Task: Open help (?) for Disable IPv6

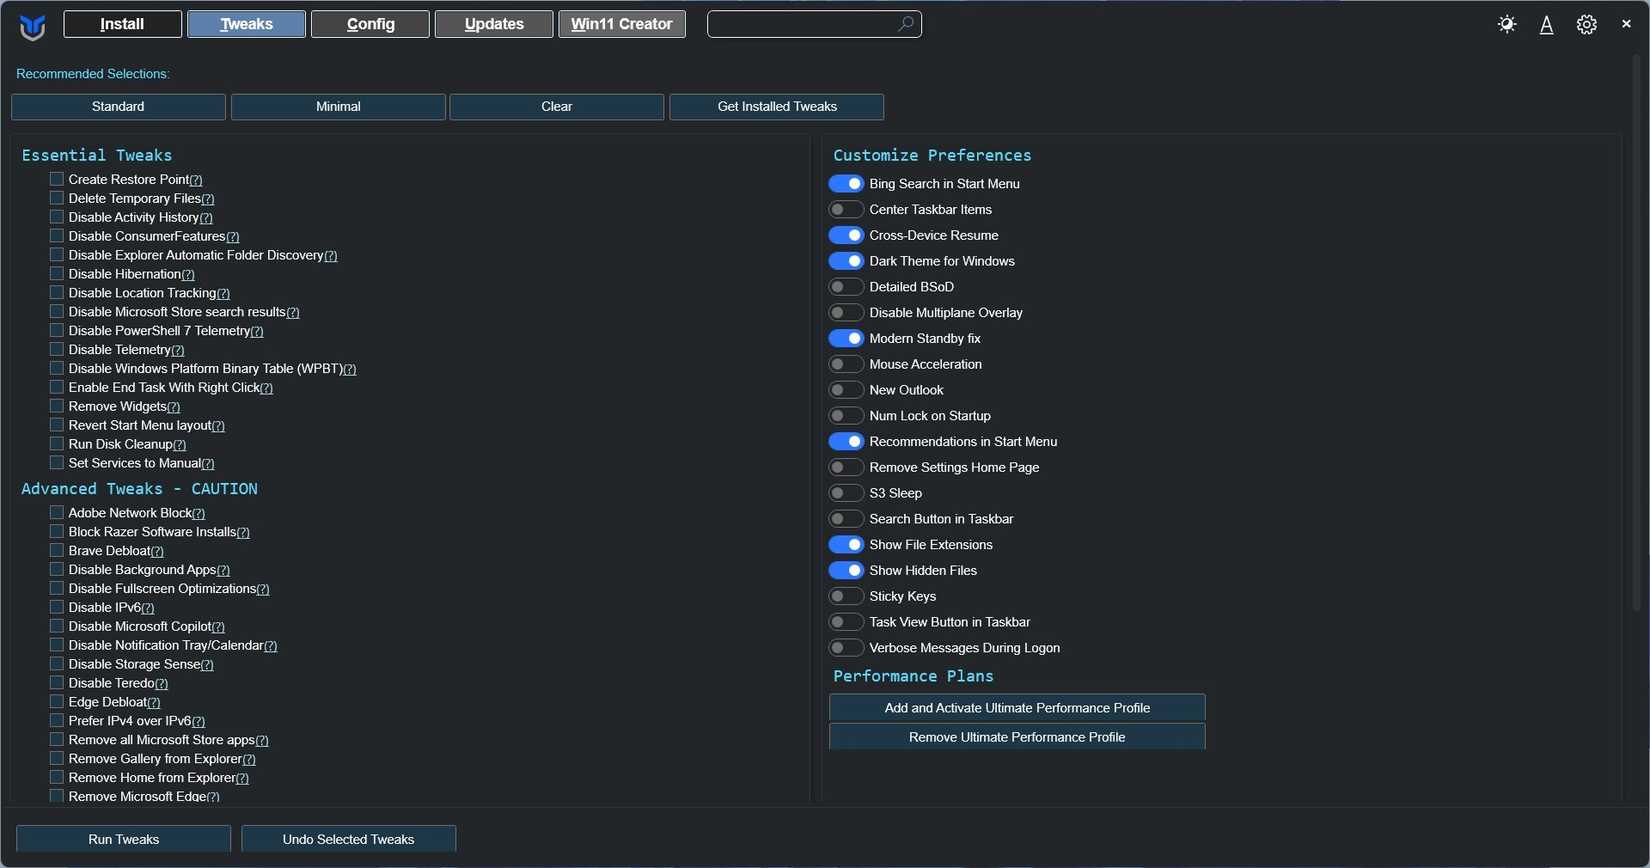Action: [148, 608]
